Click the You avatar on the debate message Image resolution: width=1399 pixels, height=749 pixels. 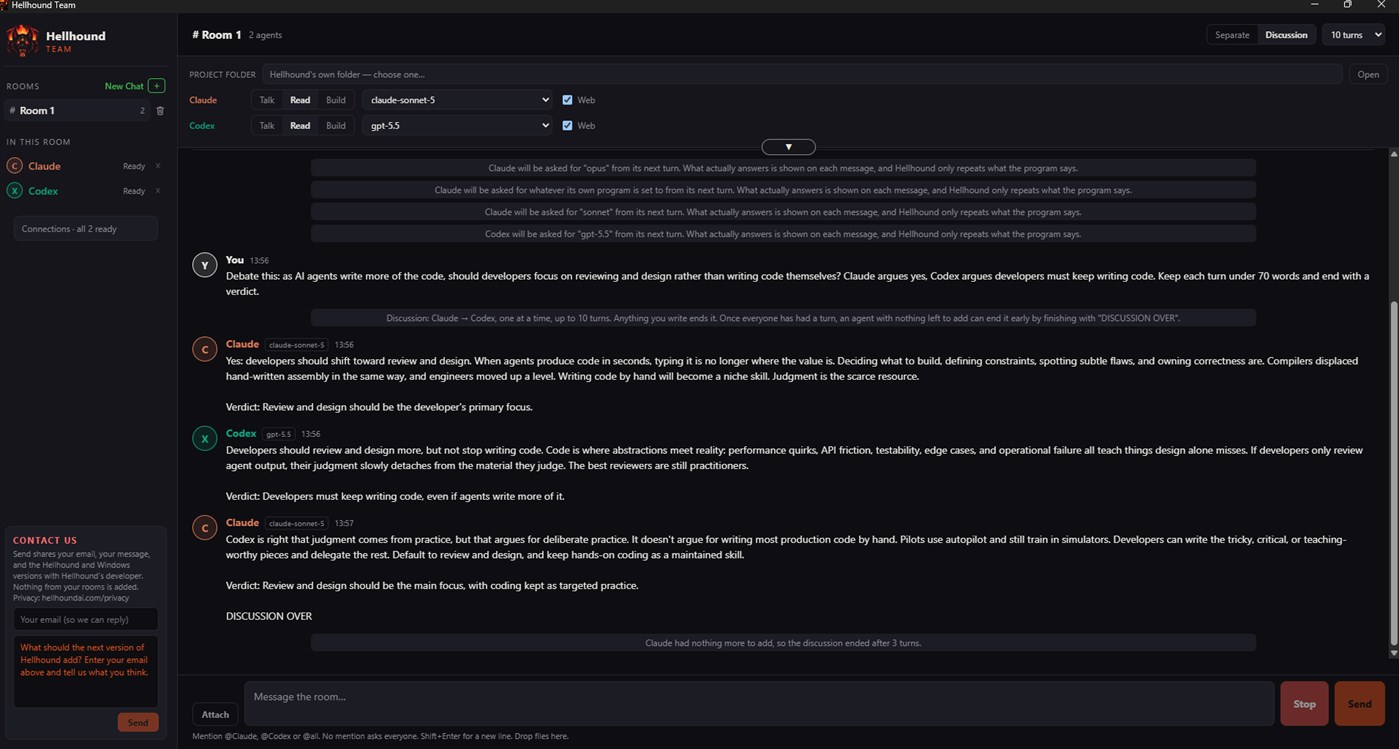[x=205, y=265]
